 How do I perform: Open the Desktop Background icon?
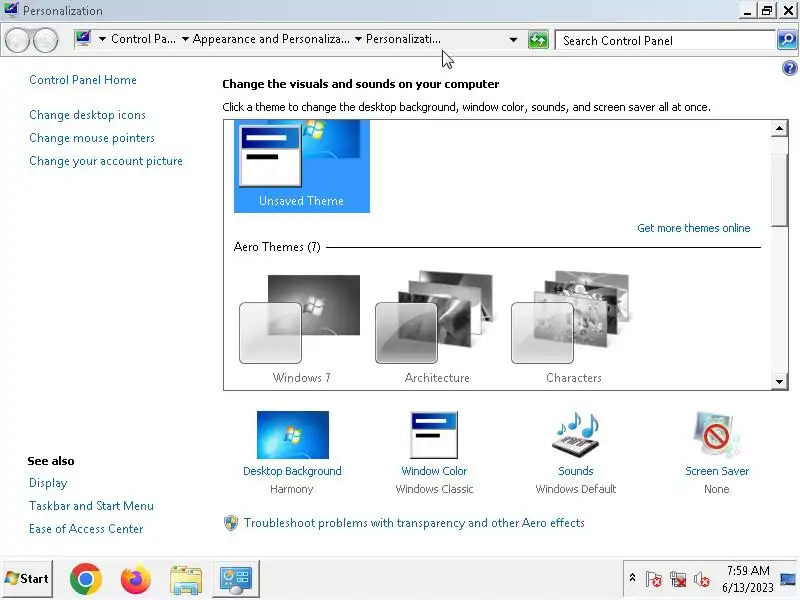tap(293, 435)
